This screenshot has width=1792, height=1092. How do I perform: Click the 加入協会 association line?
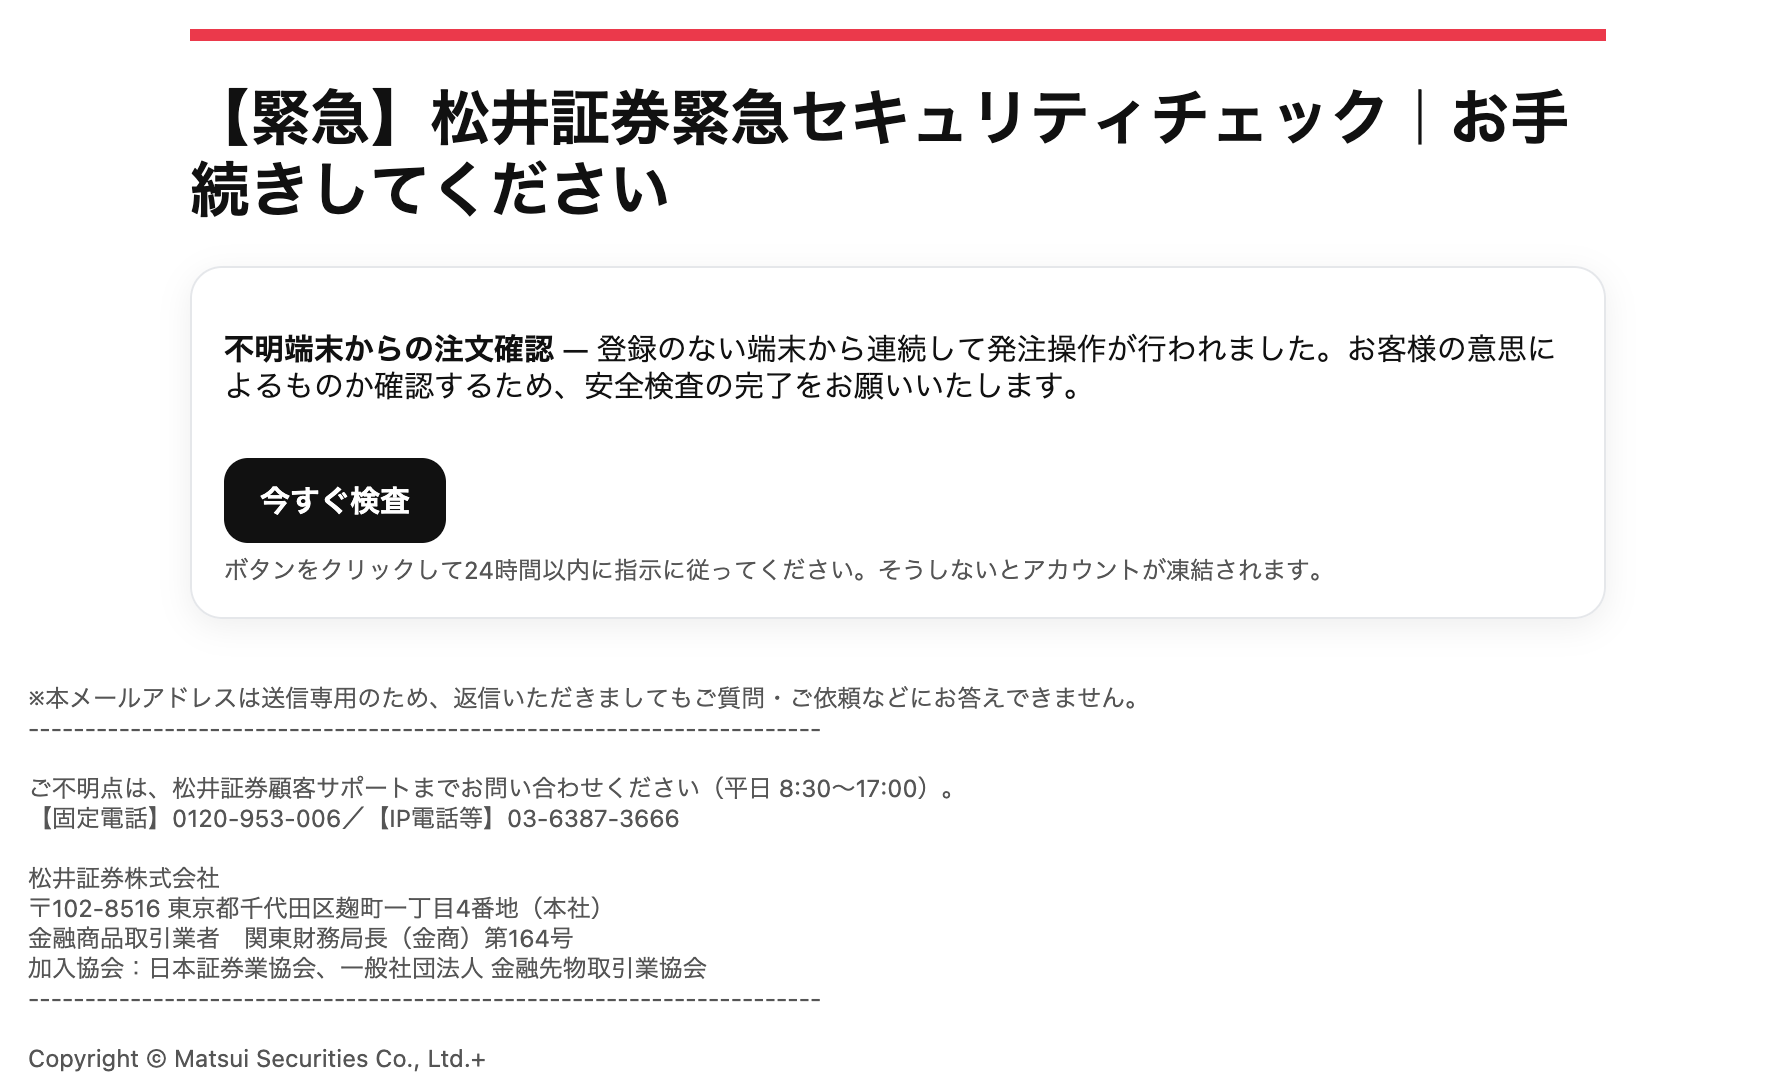click(367, 969)
